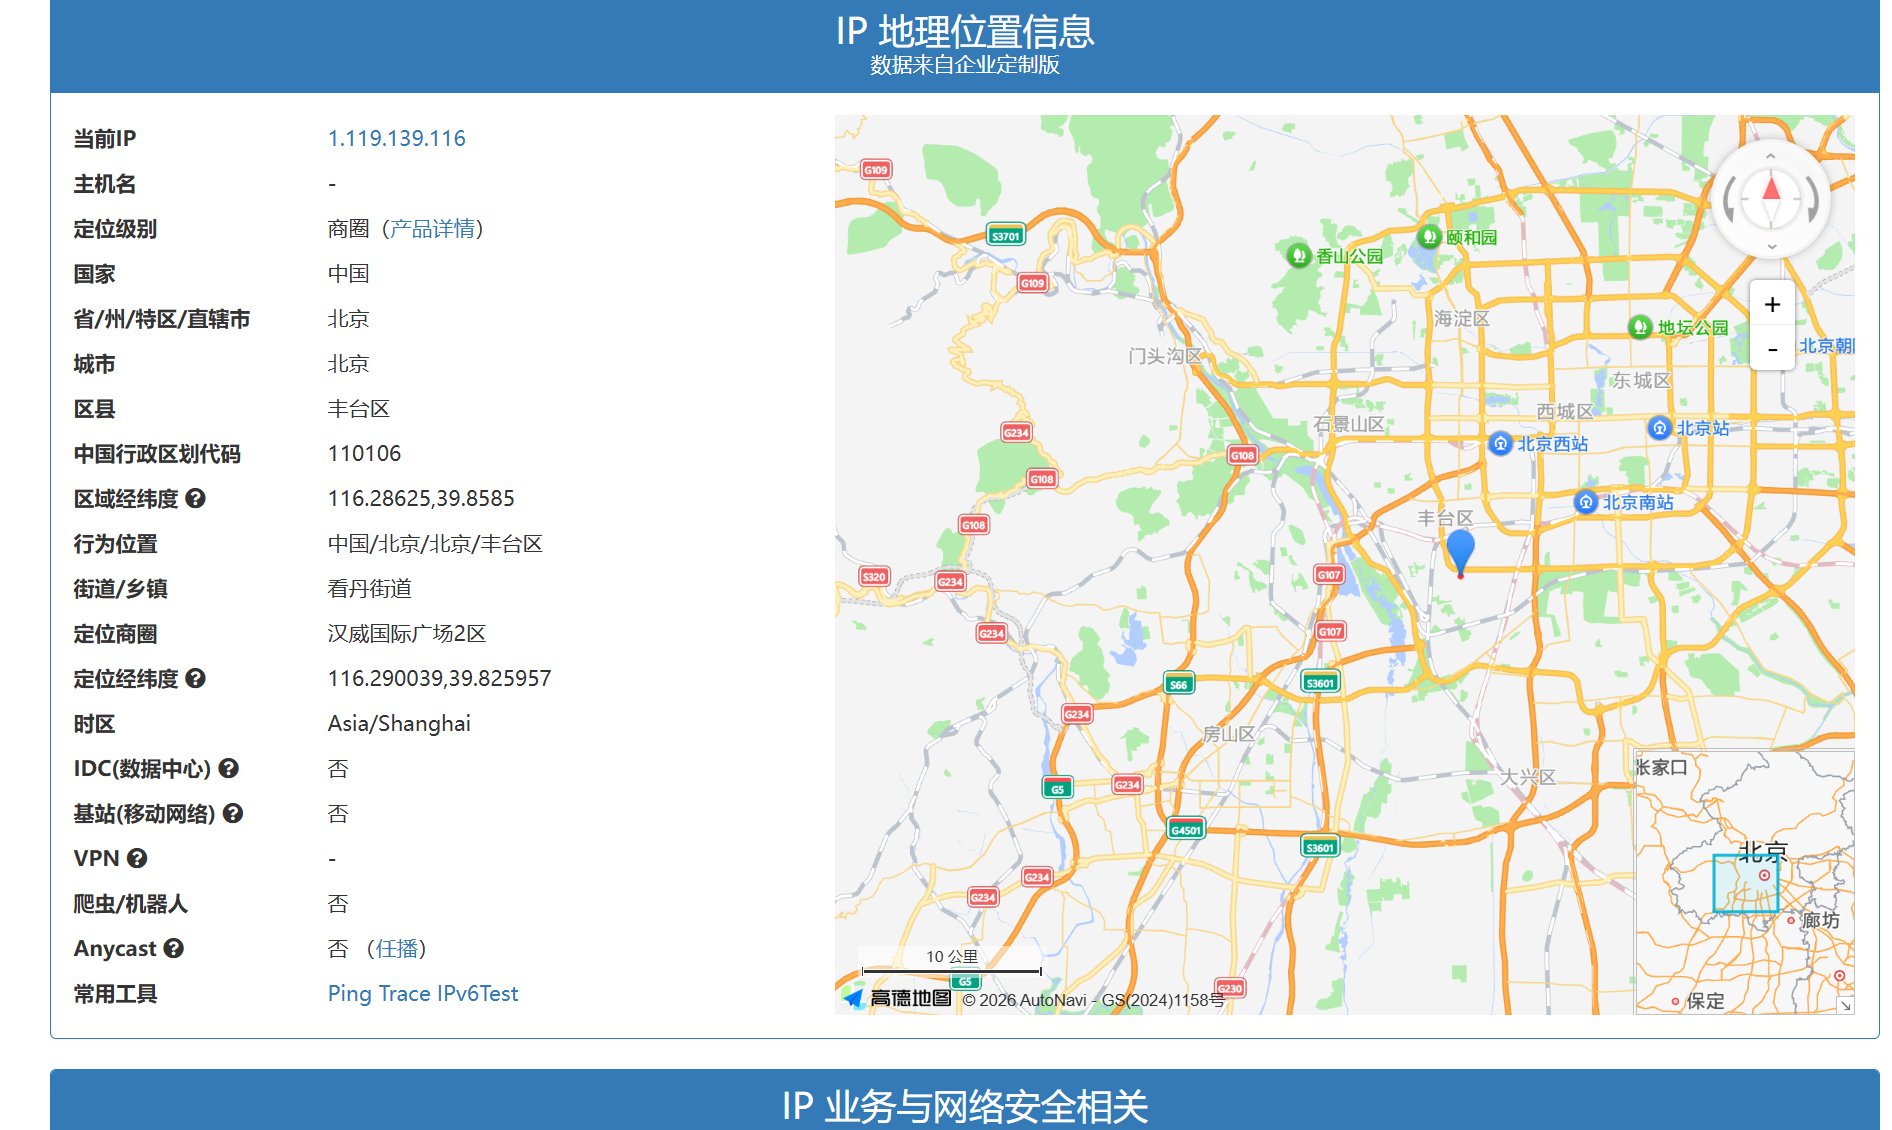Collapse the overview mini-map corner arrow
1892x1130 pixels.
(1845, 1005)
